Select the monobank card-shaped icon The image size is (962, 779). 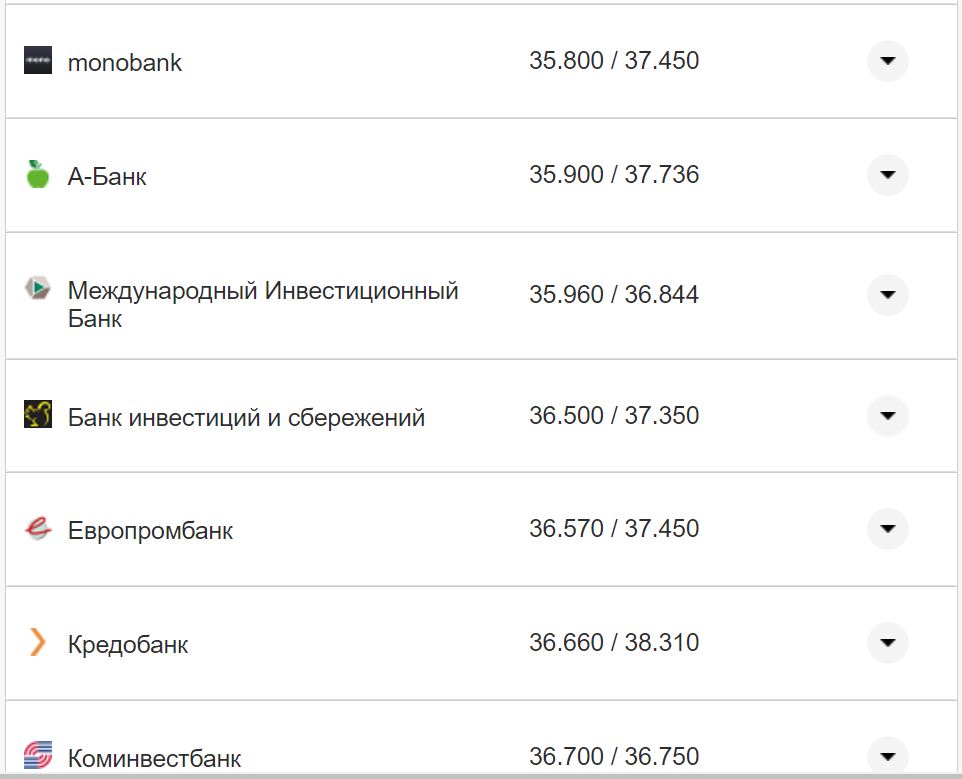tap(37, 62)
